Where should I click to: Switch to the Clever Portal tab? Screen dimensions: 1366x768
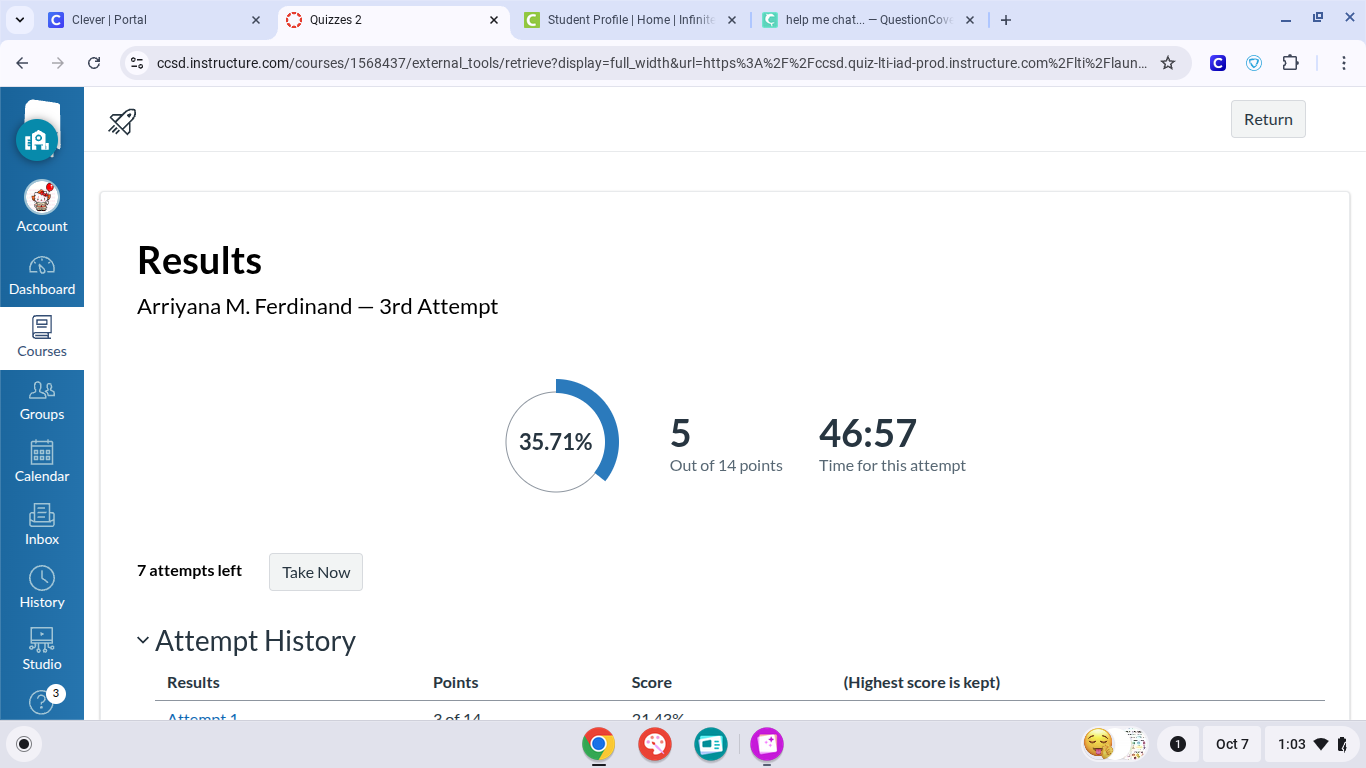[150, 20]
